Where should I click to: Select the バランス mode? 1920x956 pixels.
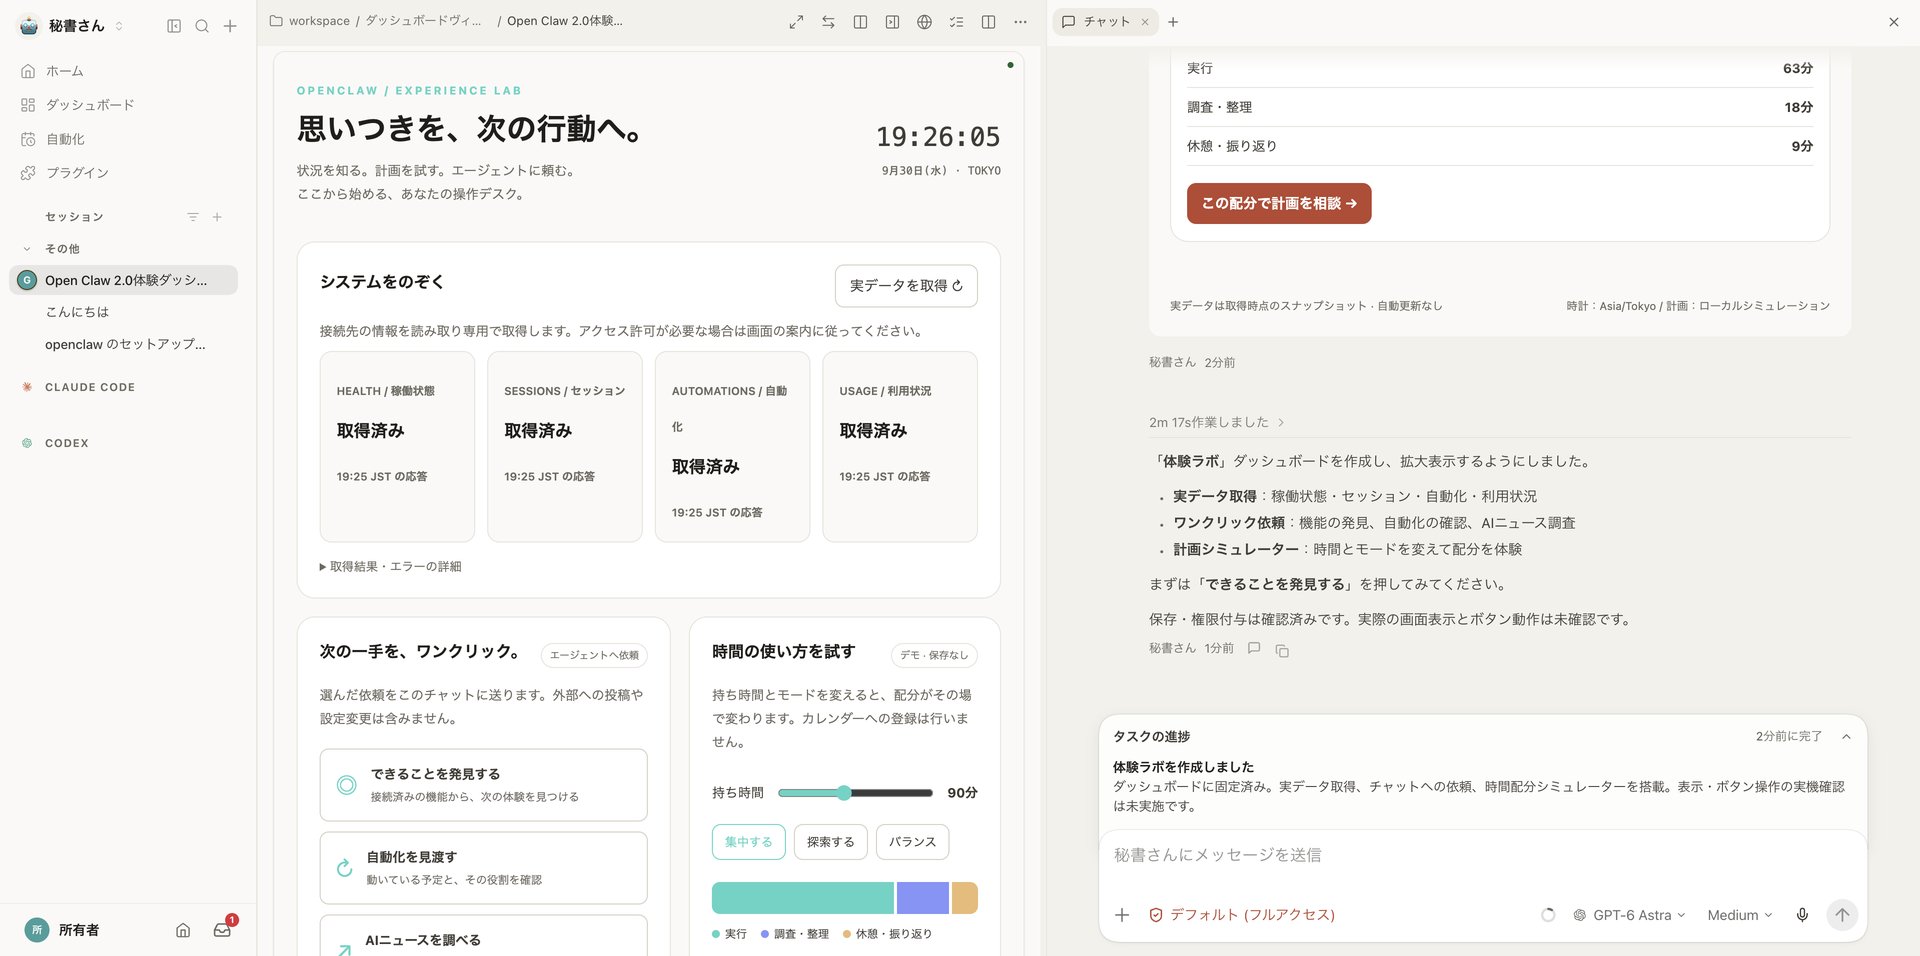tap(912, 842)
